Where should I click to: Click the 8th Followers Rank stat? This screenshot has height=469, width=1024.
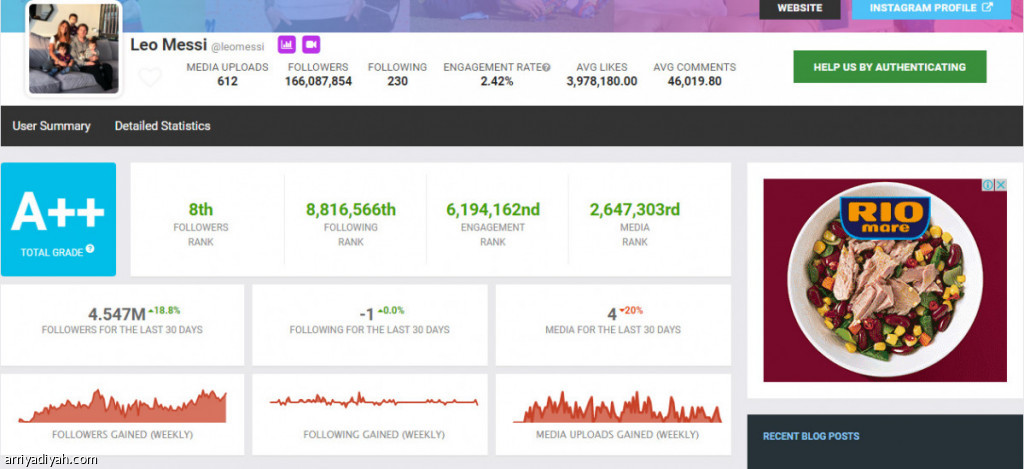[201, 209]
